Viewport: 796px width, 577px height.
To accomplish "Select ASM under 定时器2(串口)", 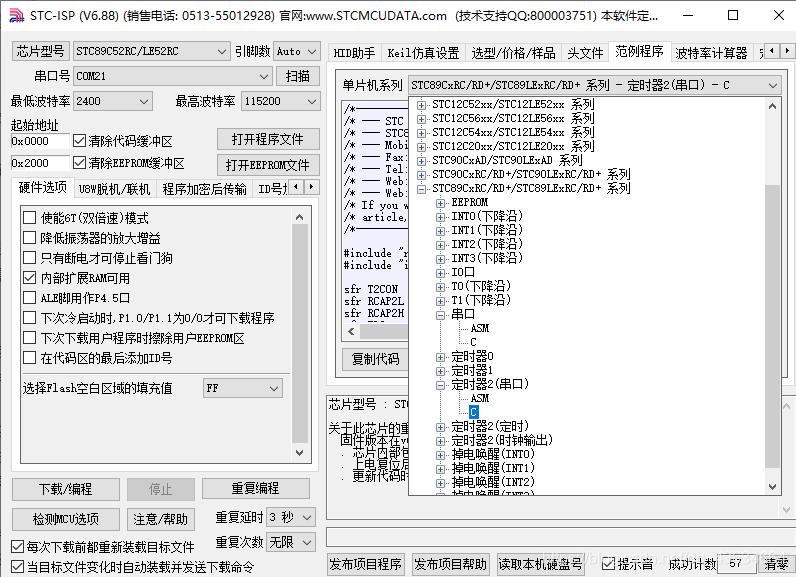I will point(480,398).
